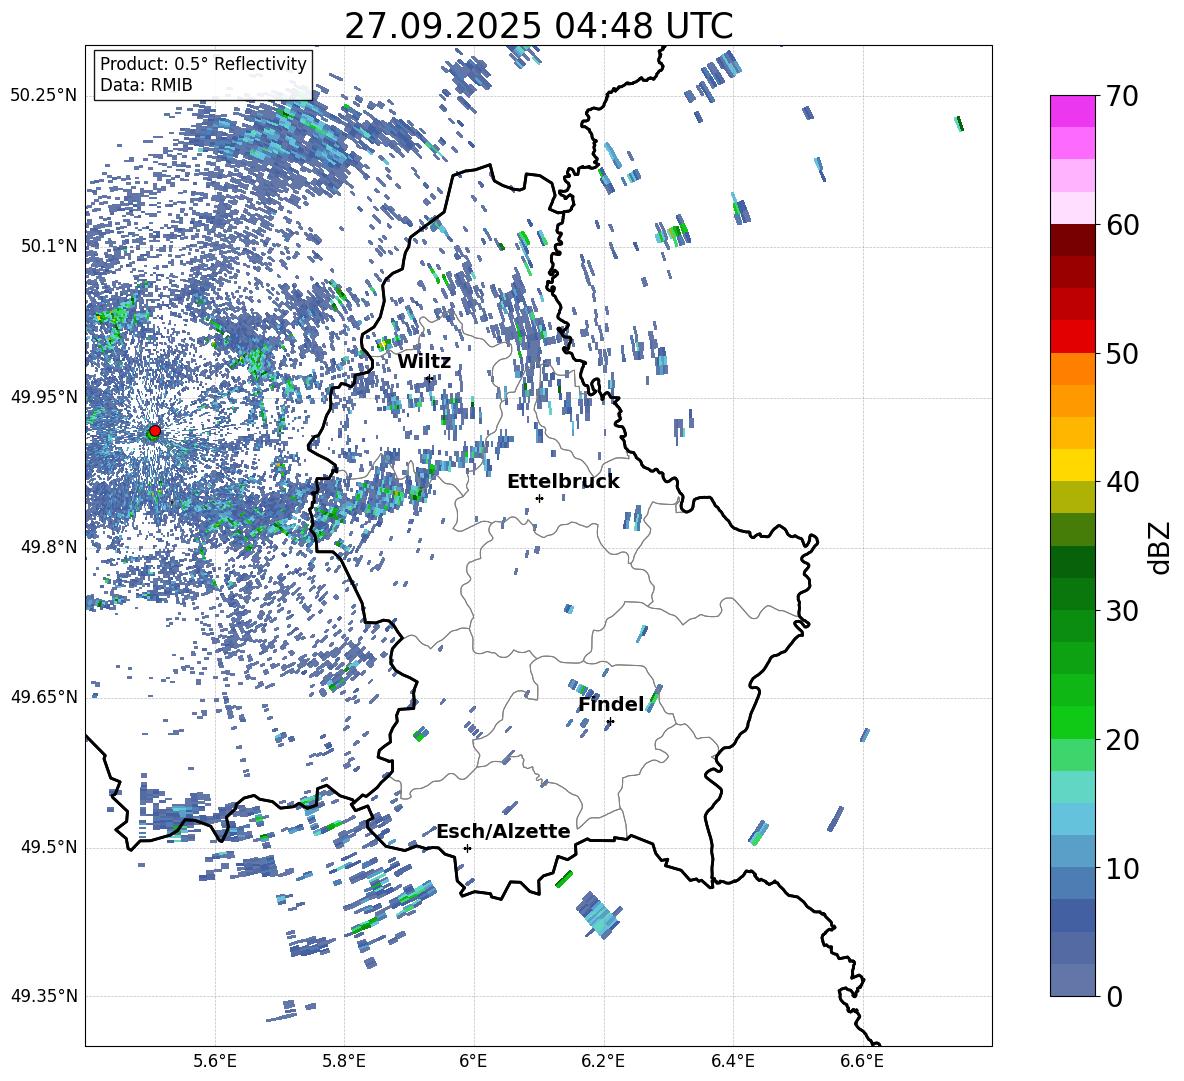Pick the dark red swatch just below 60

pyautogui.click(x=1073, y=240)
